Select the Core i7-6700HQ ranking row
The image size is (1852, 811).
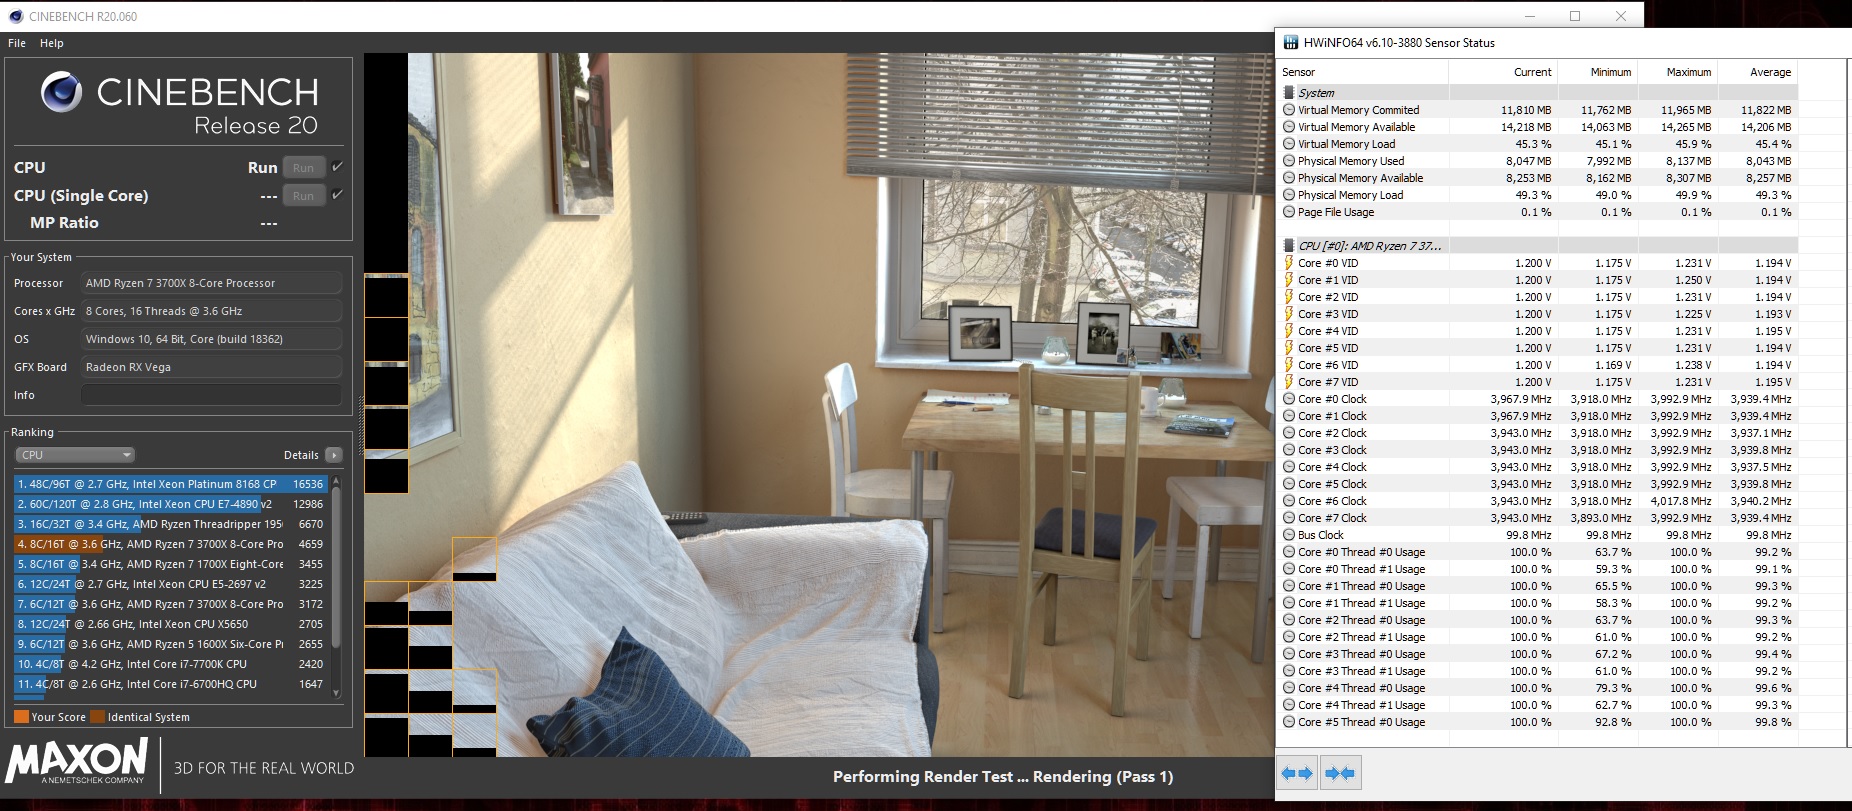click(171, 684)
